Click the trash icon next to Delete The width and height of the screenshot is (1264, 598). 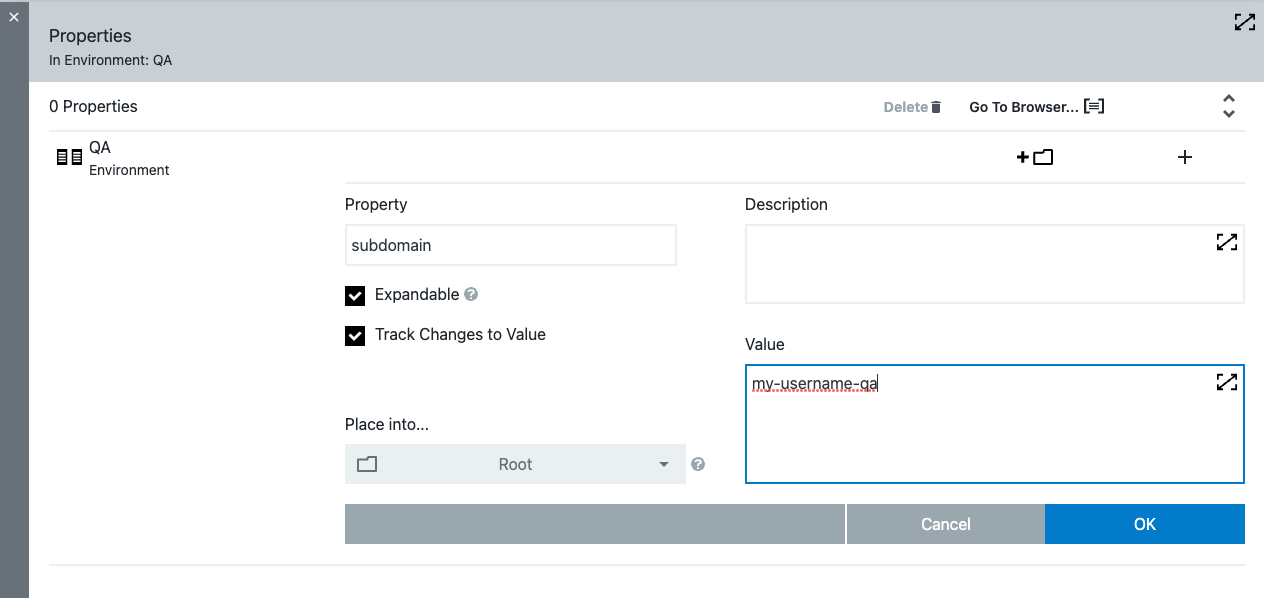(x=937, y=106)
